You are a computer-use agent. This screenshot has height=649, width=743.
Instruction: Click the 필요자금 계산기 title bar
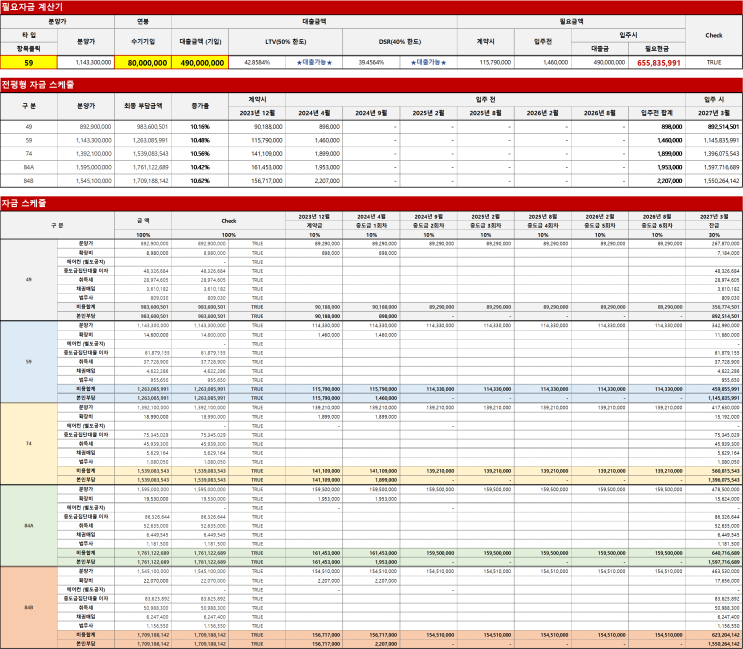click(x=372, y=7)
